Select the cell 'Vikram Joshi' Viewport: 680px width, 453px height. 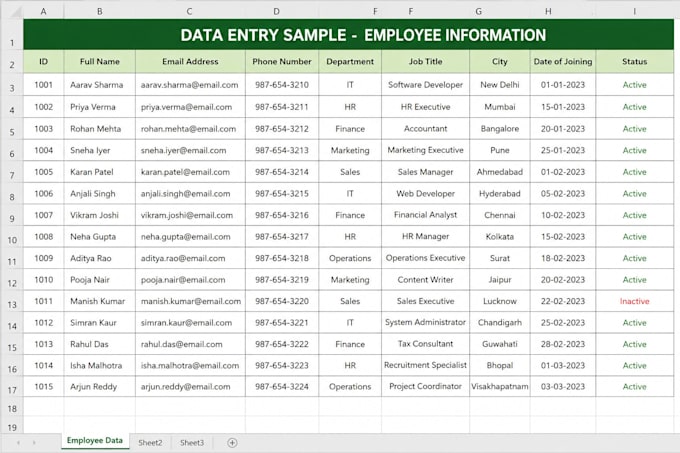pos(100,215)
